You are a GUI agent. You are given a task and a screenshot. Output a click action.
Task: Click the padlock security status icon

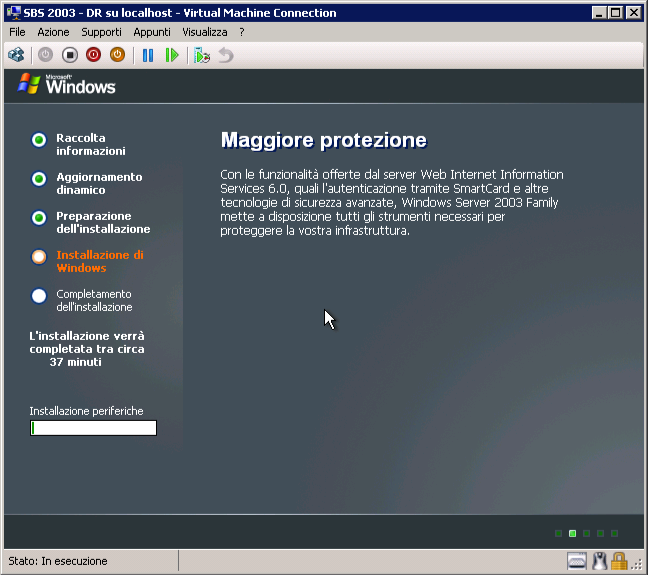point(619,561)
